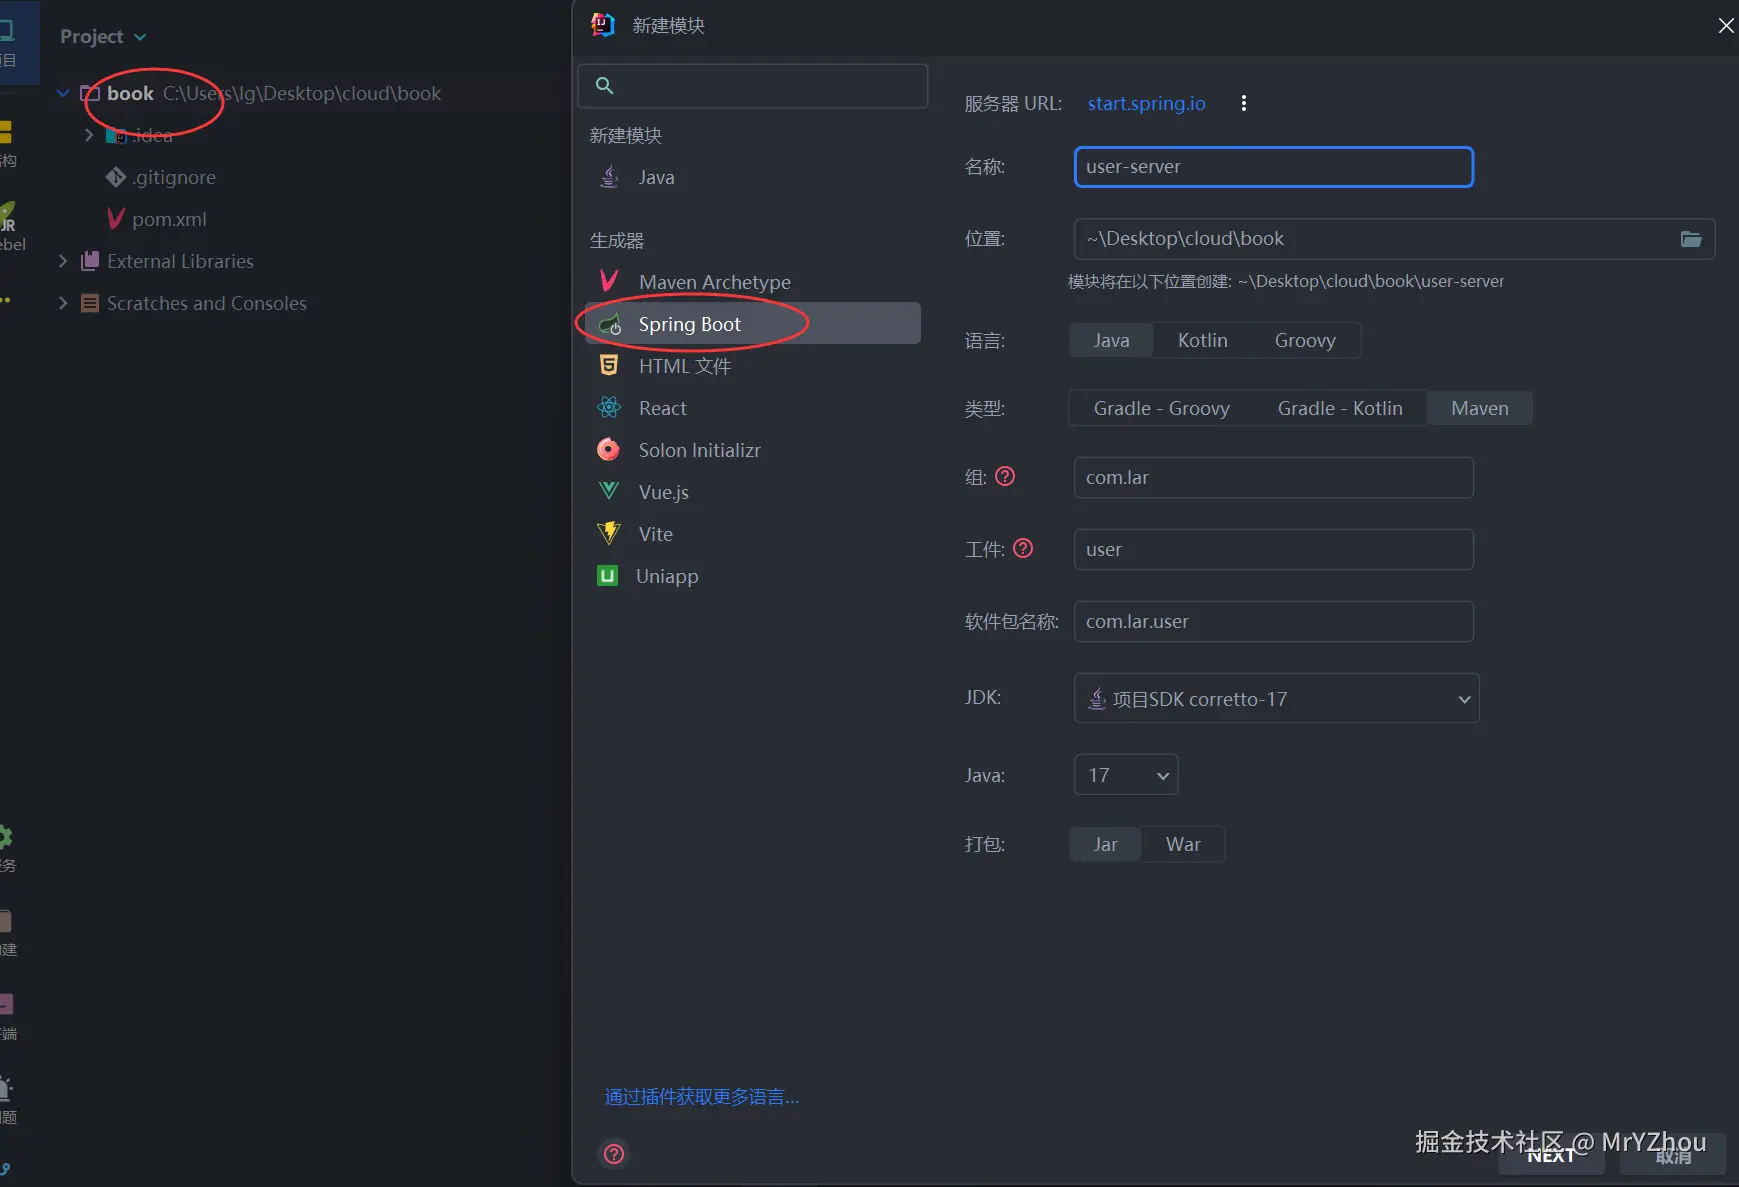Click the External Libraries icon in Project tree
This screenshot has height=1187, width=1739.
click(x=90, y=261)
